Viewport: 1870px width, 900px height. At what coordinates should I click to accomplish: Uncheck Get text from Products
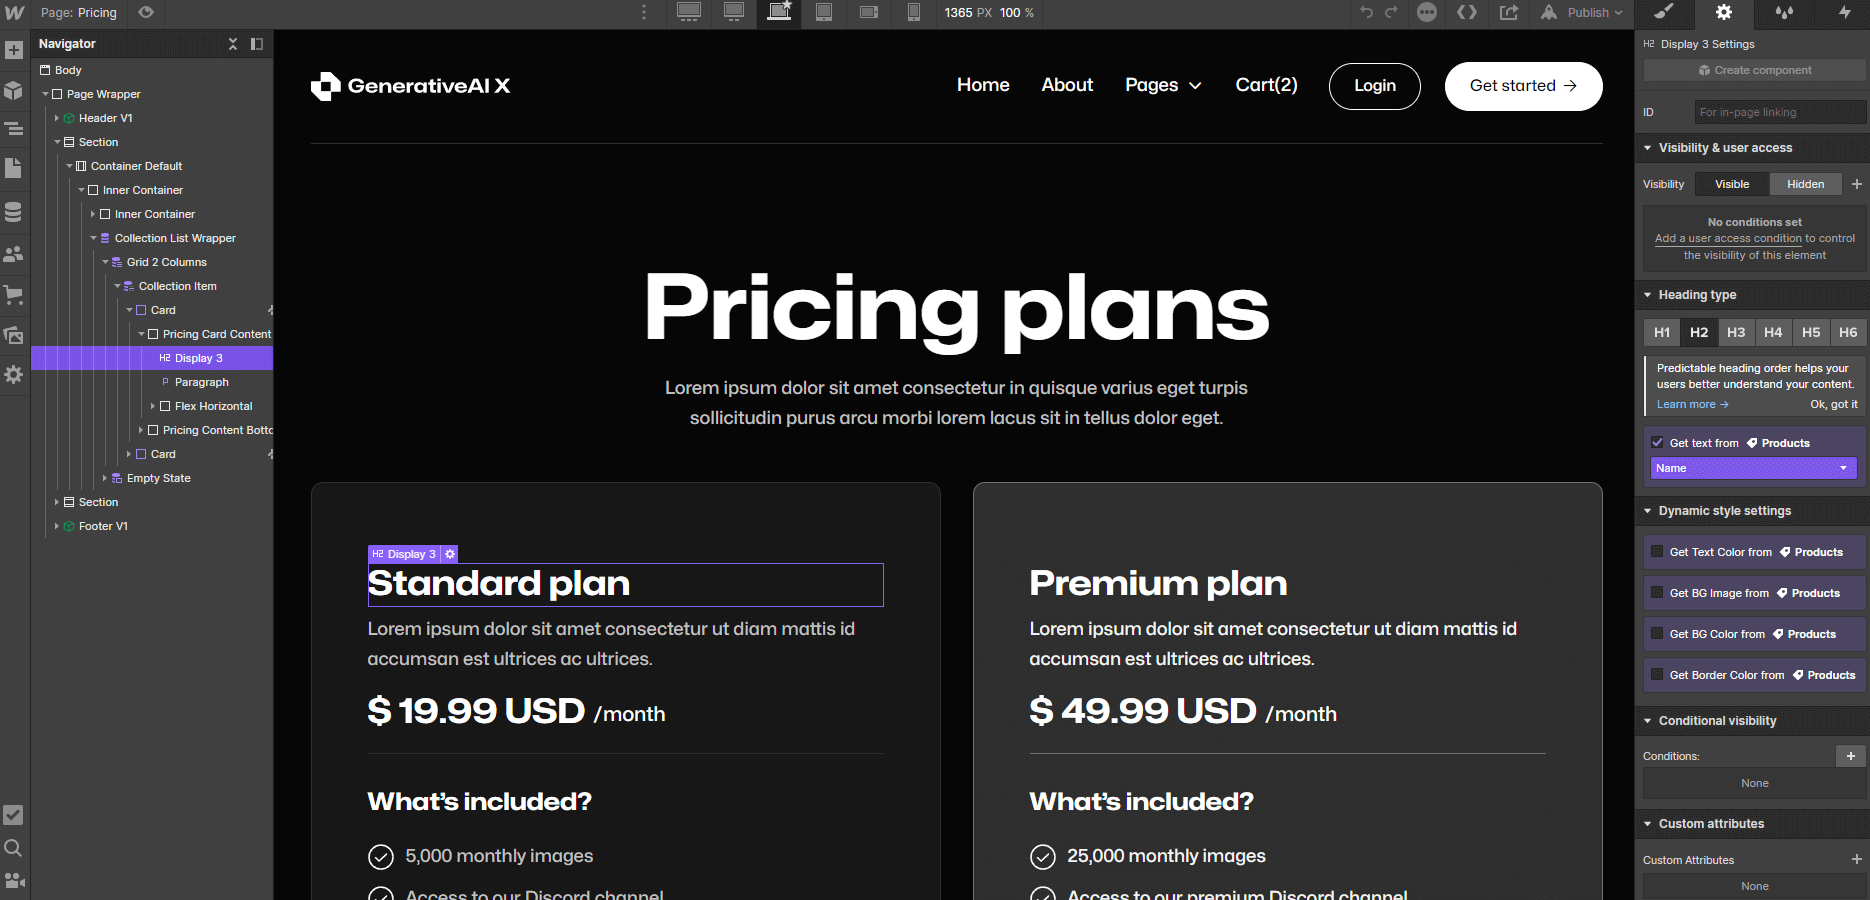pos(1659,441)
